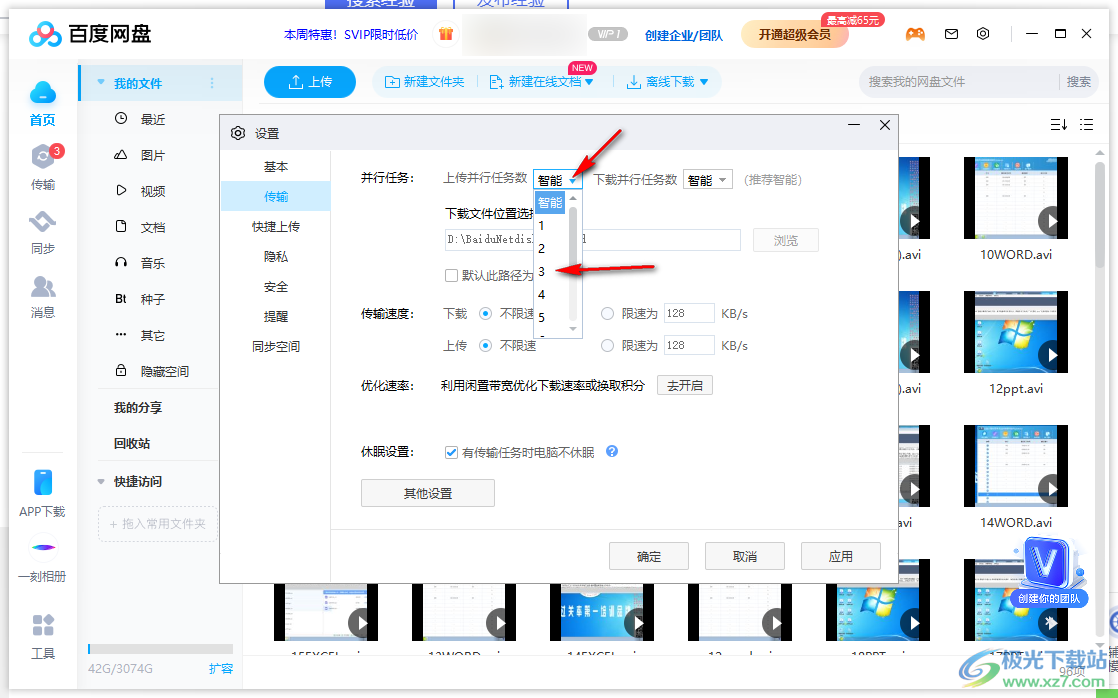Collapse 我的文件 tree section

click(101, 83)
